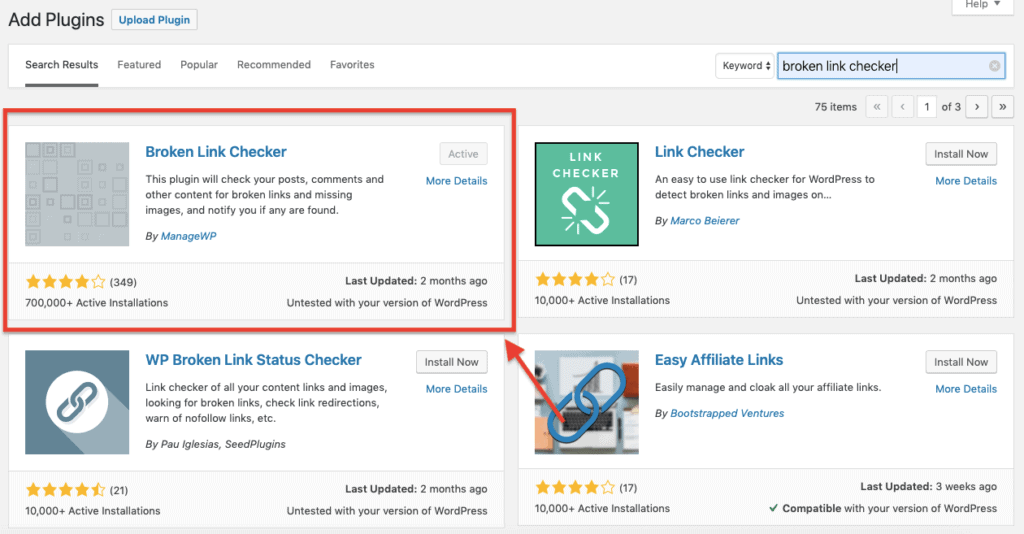Open the Recommended tab
The width and height of the screenshot is (1024, 534).
(x=274, y=65)
